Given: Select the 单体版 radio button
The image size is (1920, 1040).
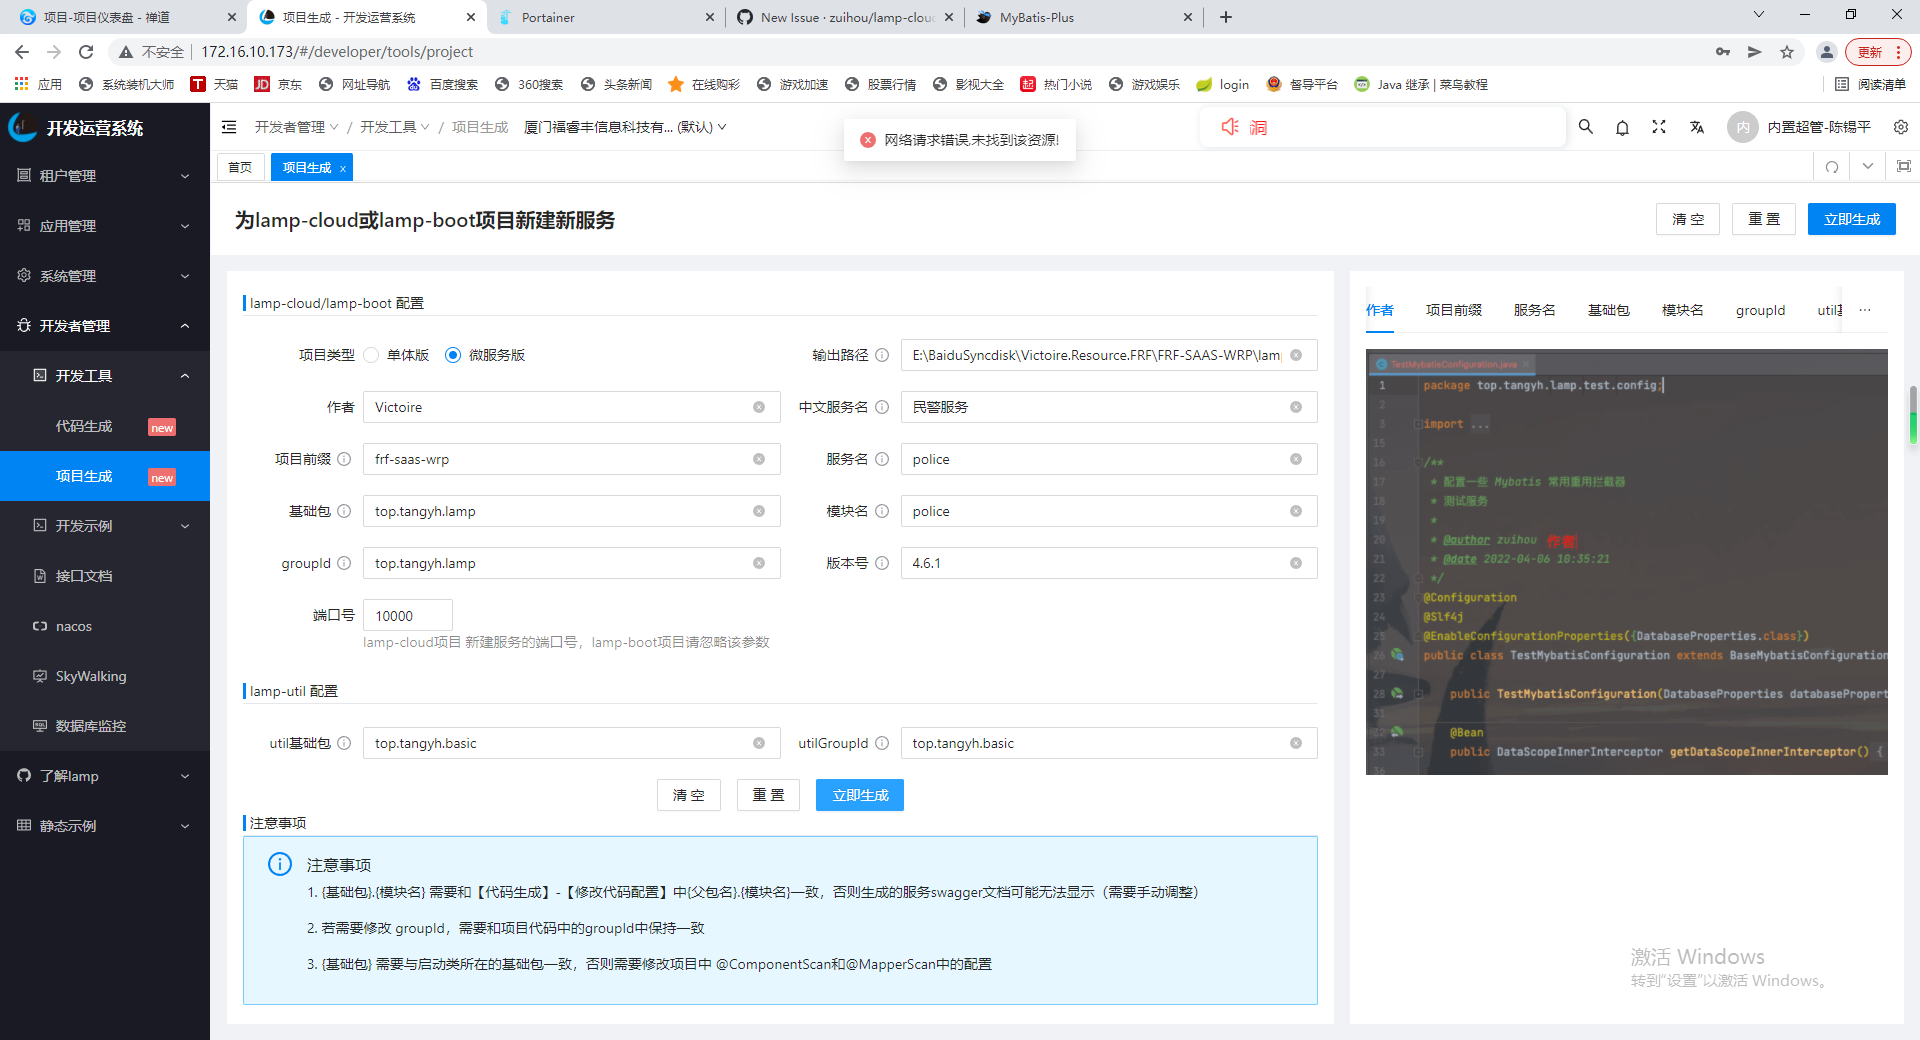Looking at the screenshot, I should [x=371, y=355].
